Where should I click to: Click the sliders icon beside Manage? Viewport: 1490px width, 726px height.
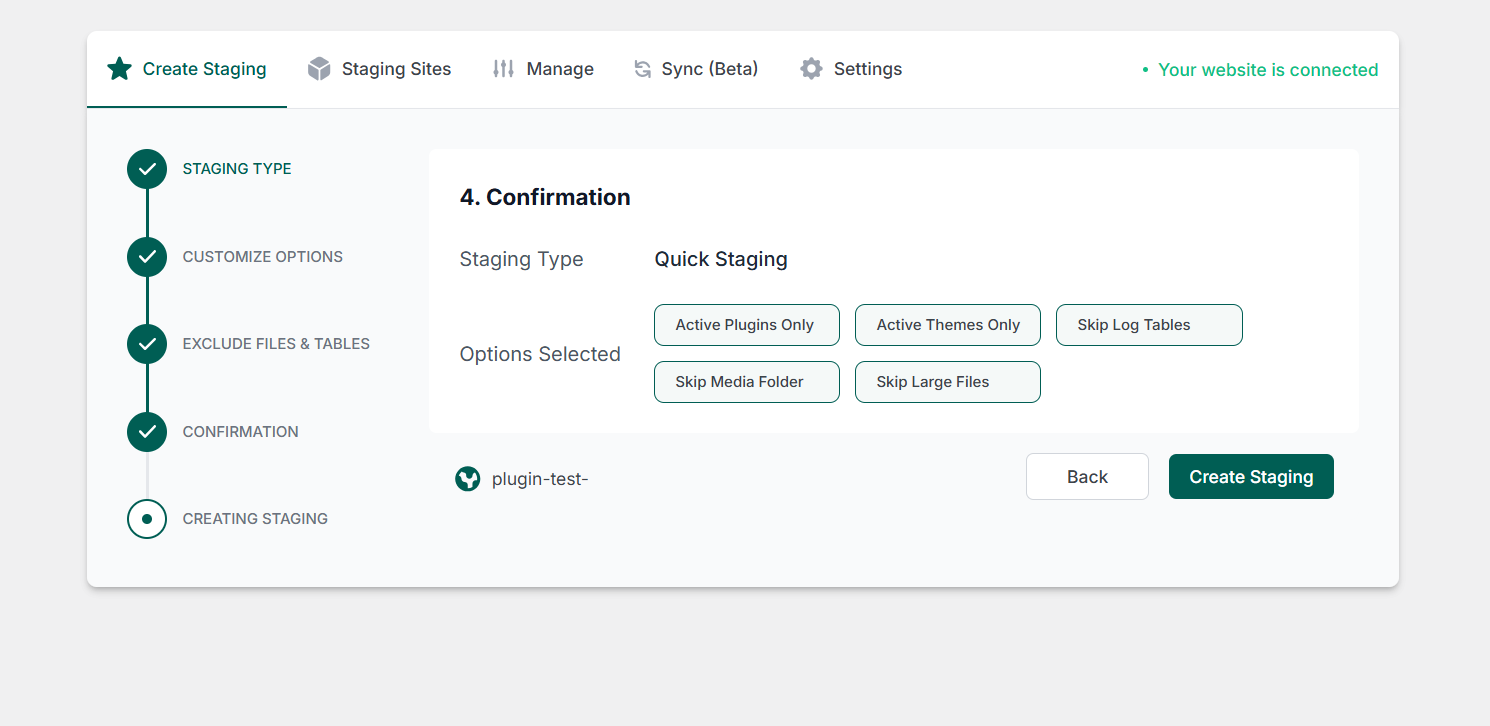[503, 69]
